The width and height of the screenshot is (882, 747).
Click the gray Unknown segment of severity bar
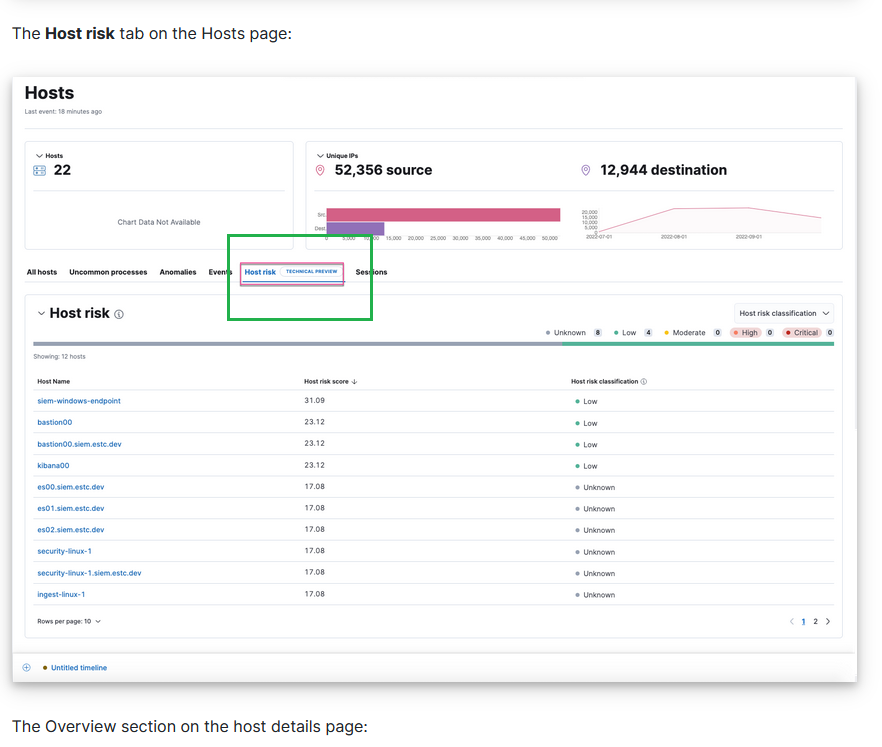pyautogui.click(x=298, y=344)
